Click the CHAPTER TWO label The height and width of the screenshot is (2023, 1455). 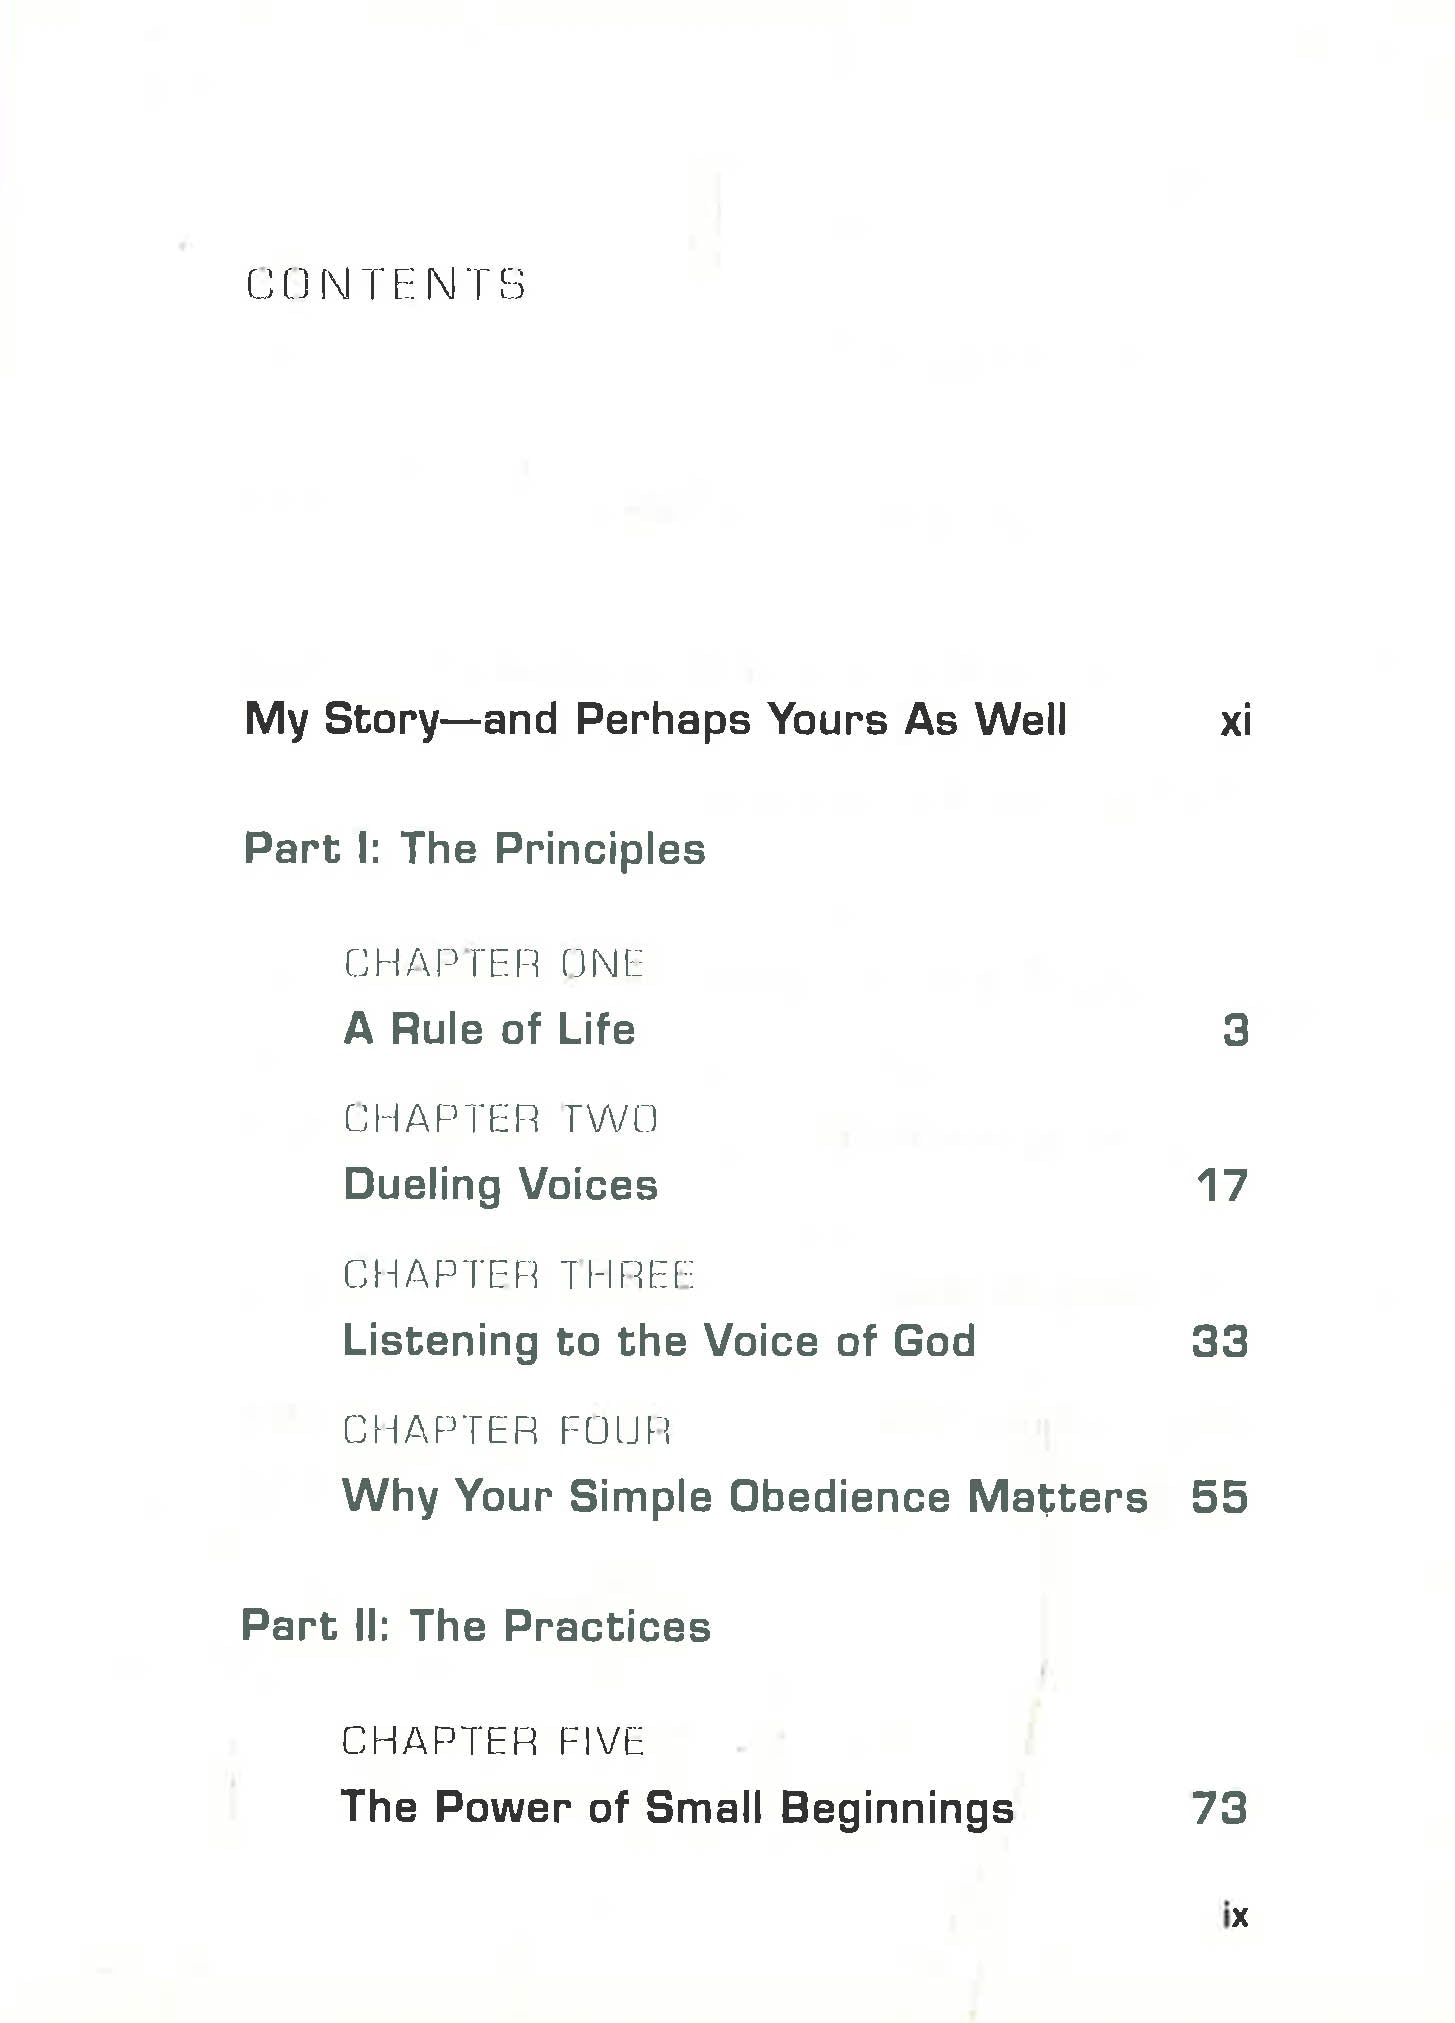coord(501,1118)
